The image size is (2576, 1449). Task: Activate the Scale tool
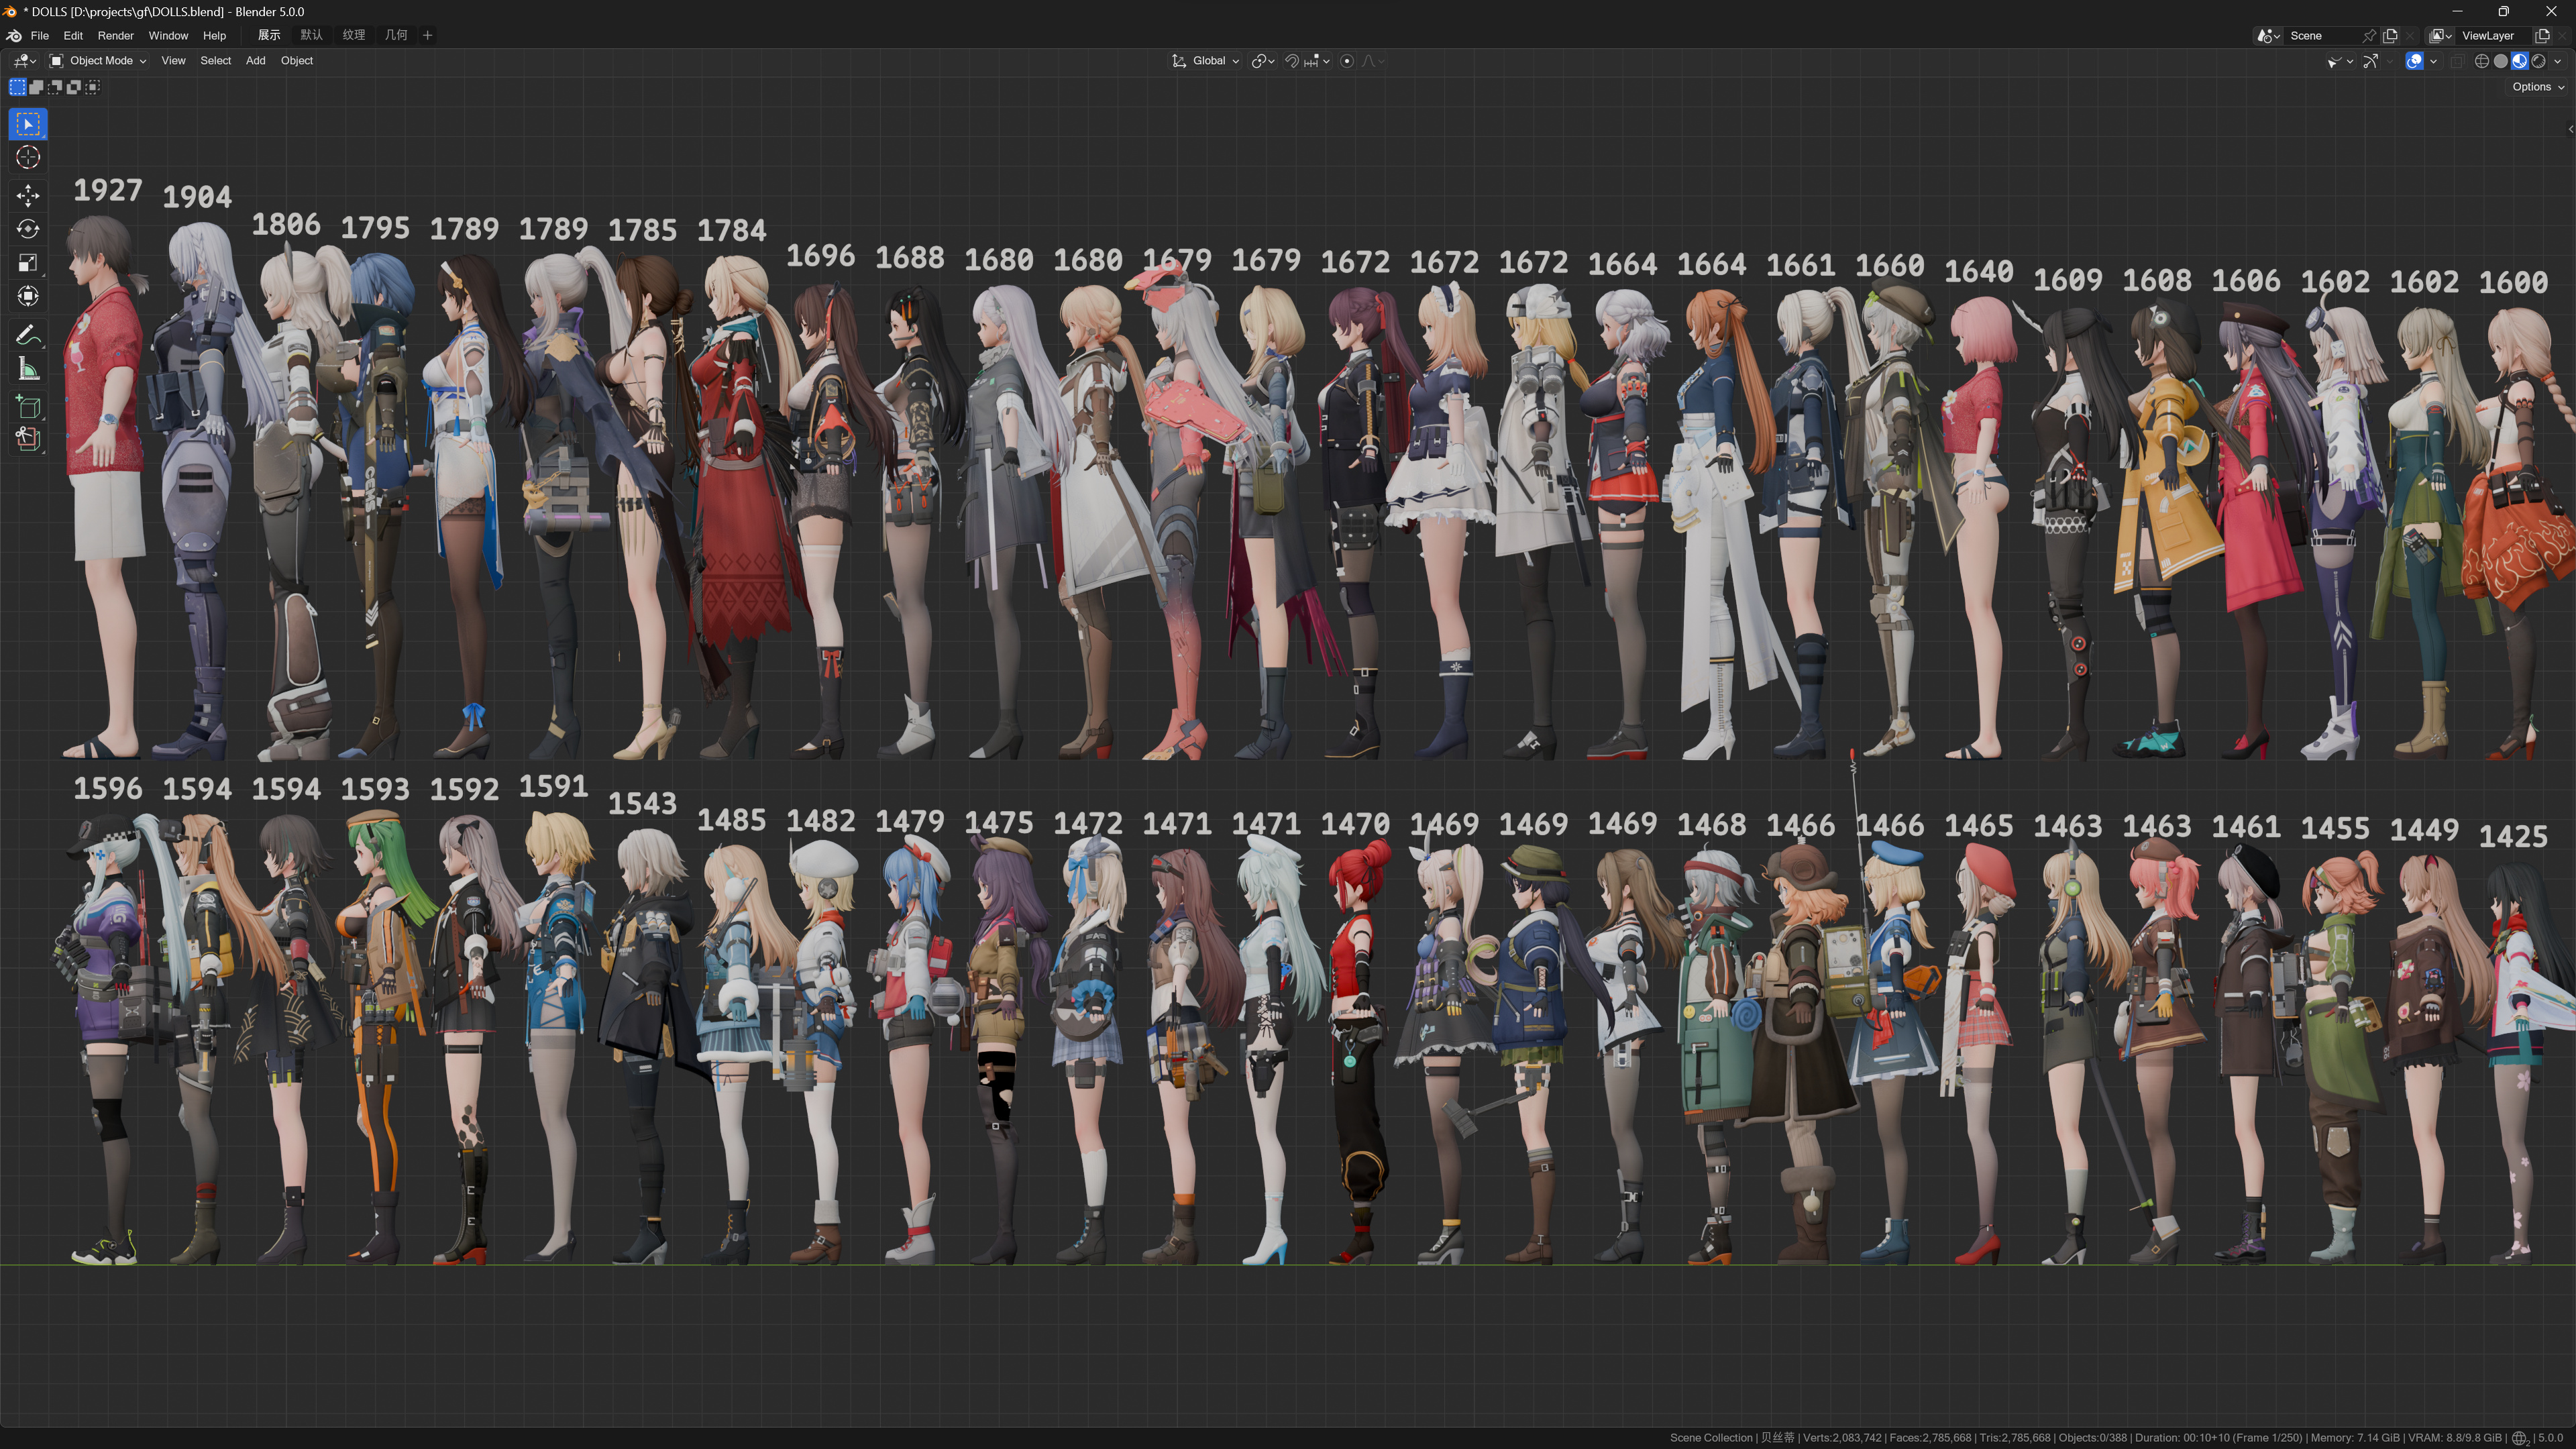28,263
